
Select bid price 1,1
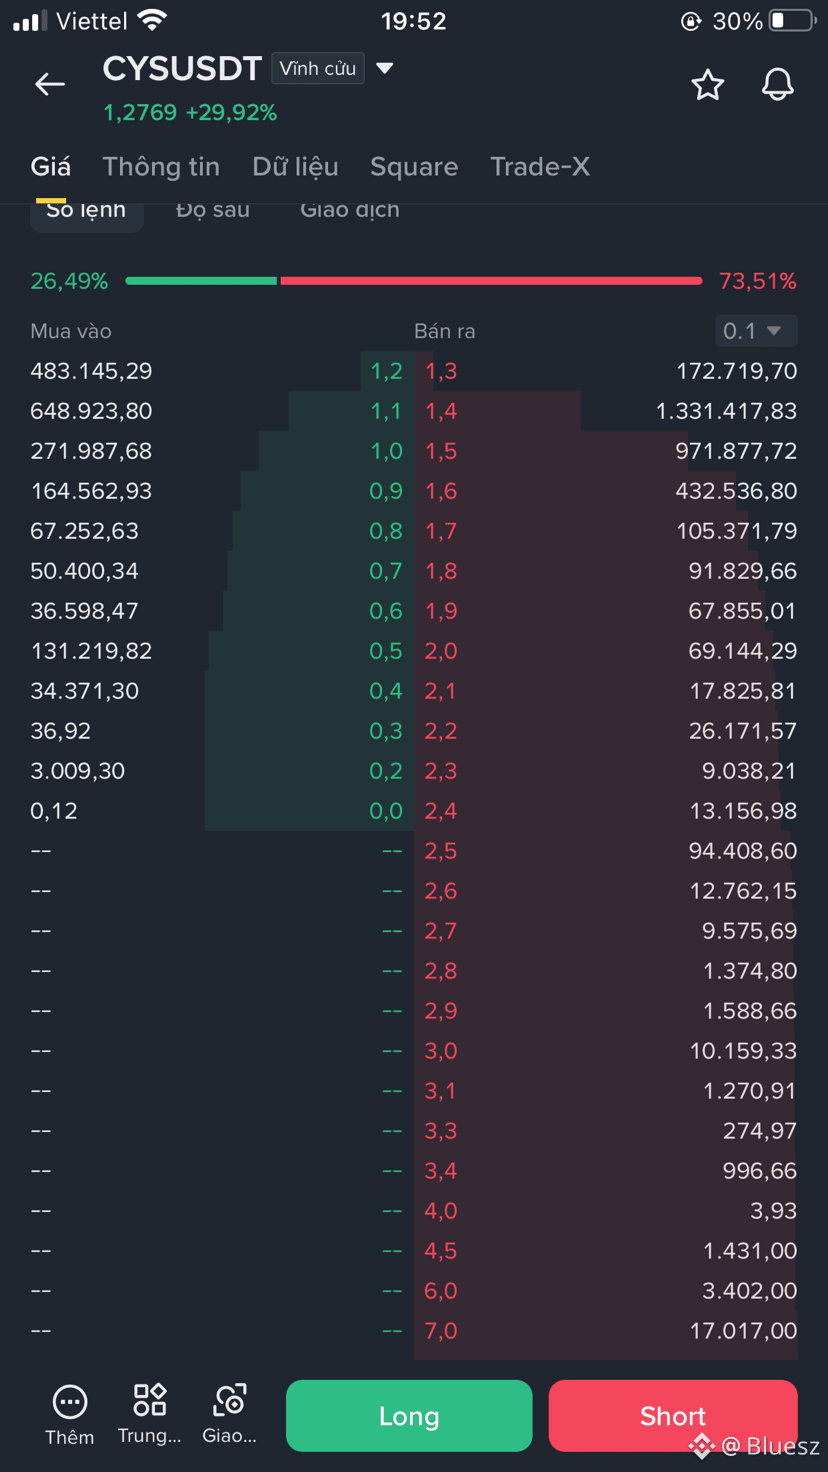pyautogui.click(x=386, y=411)
